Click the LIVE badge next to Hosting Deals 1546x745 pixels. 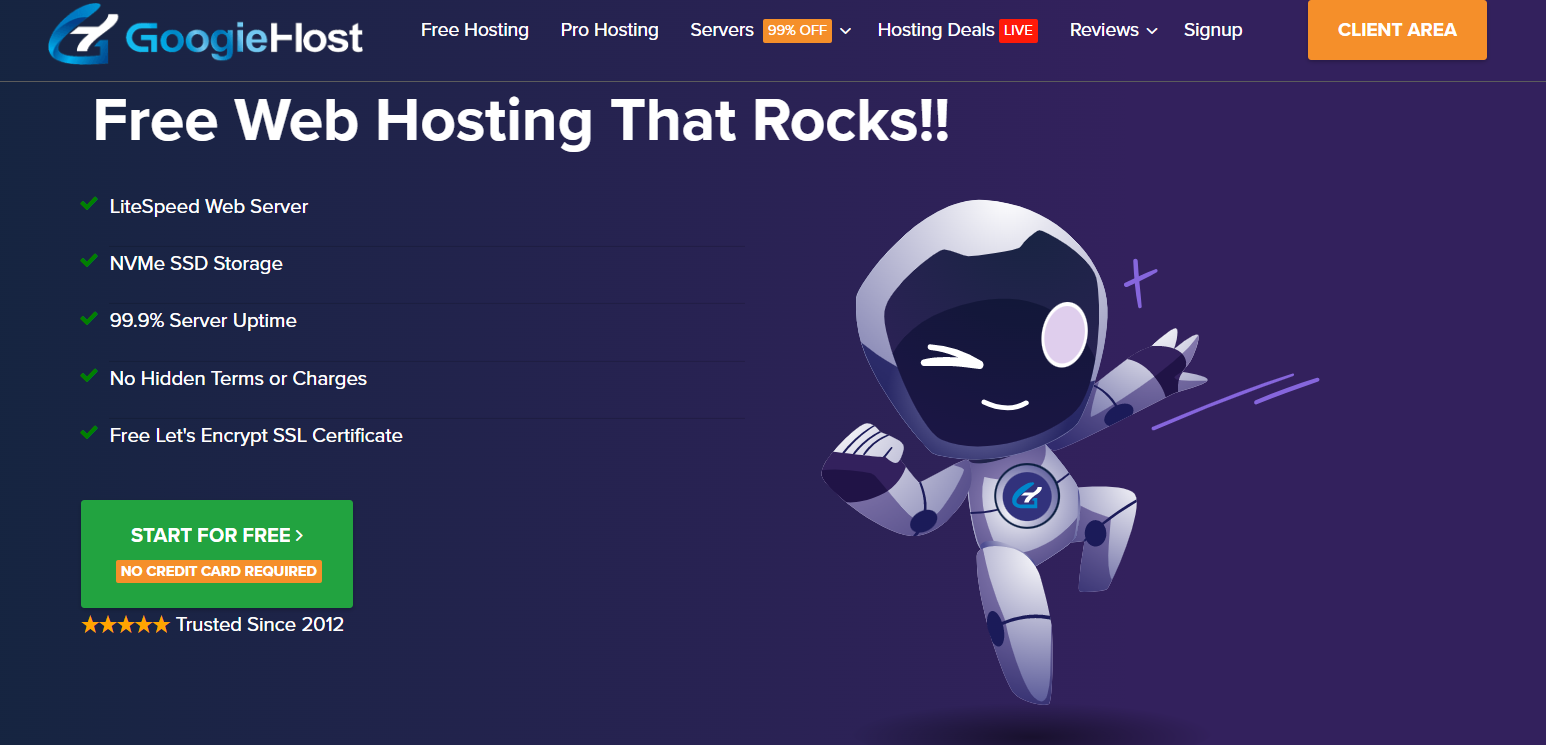coord(1018,30)
